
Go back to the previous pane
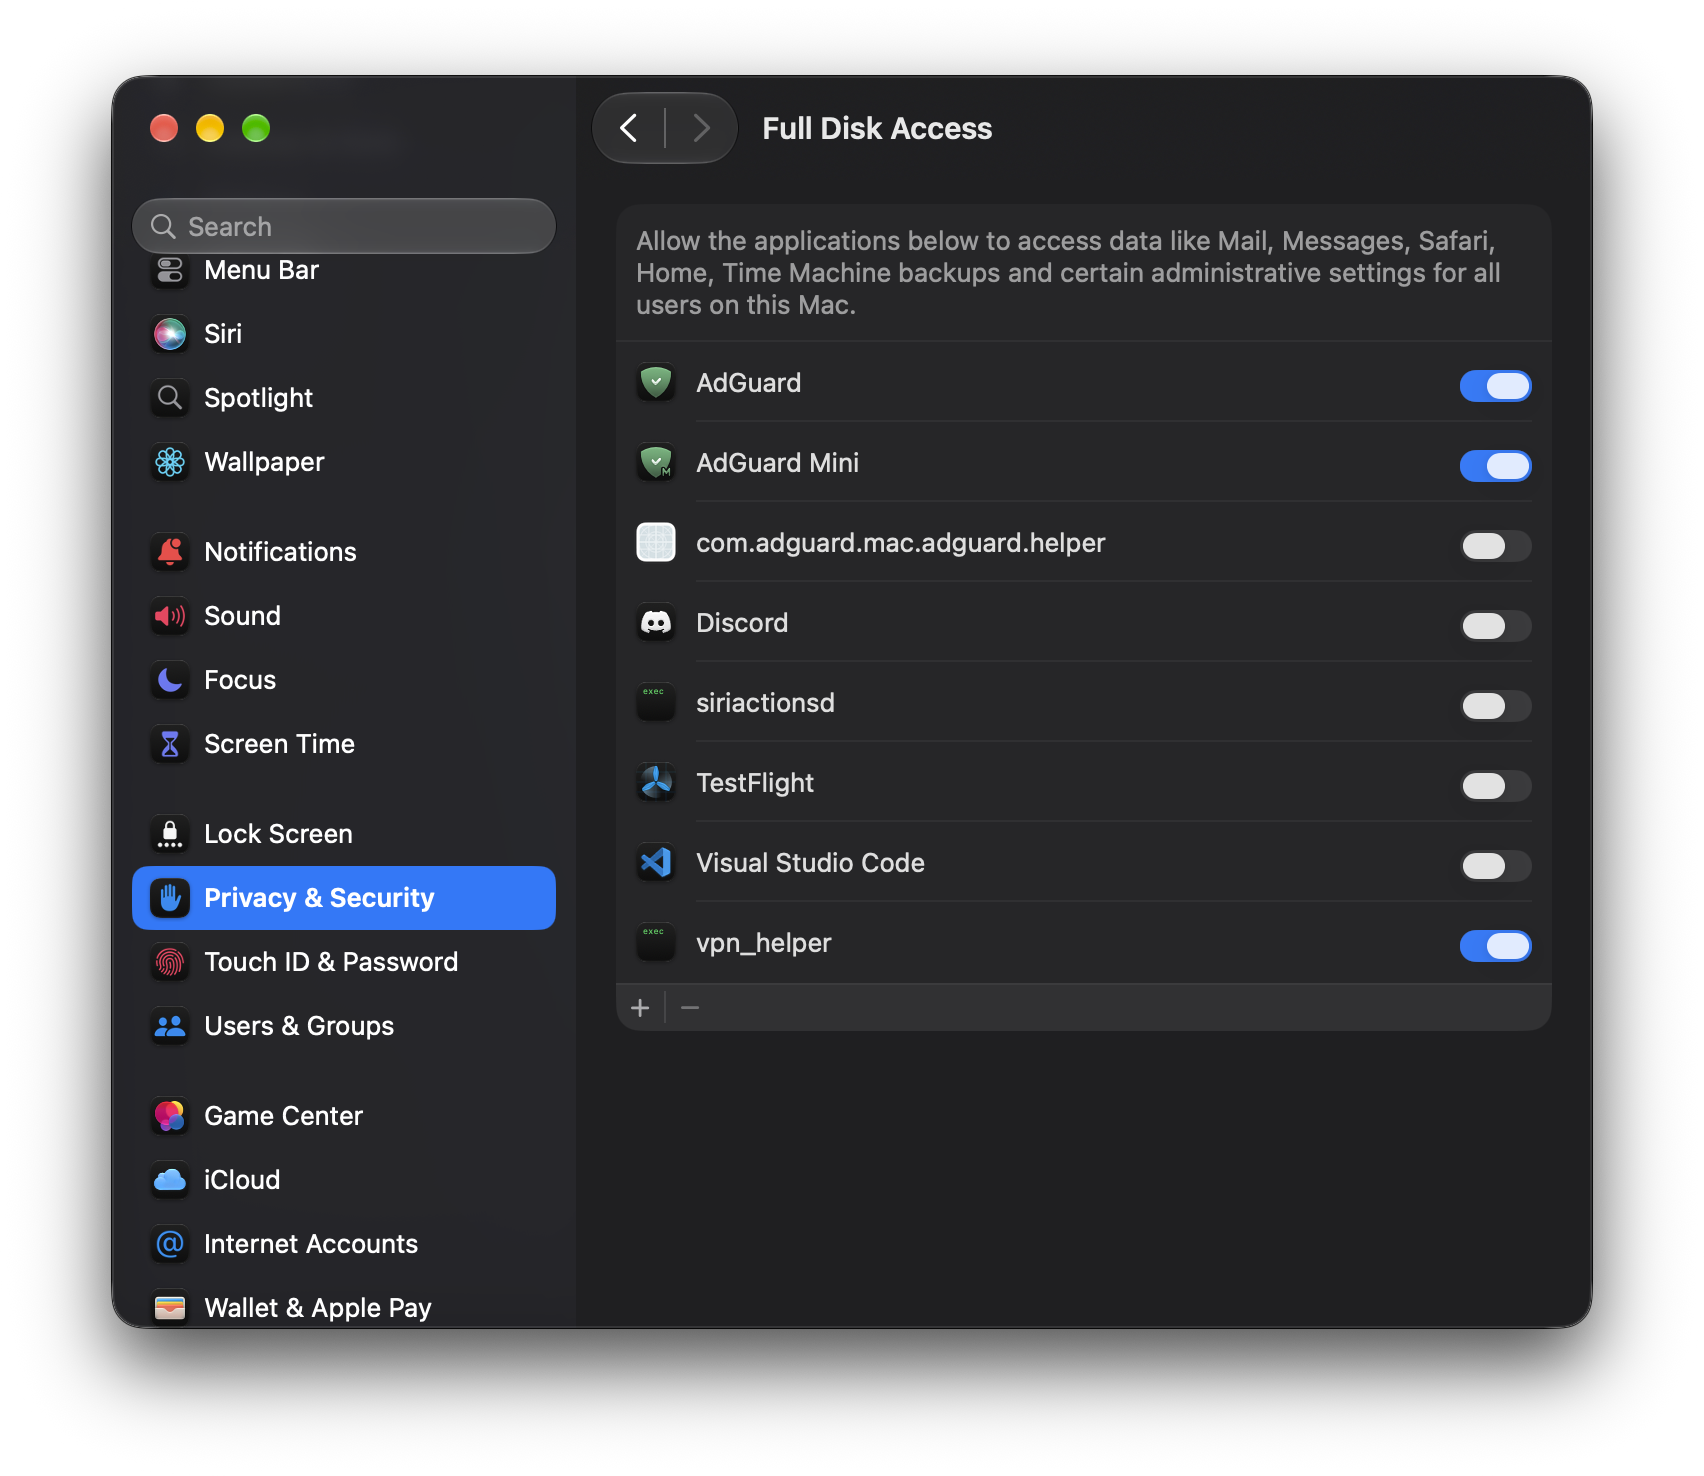coord(629,128)
